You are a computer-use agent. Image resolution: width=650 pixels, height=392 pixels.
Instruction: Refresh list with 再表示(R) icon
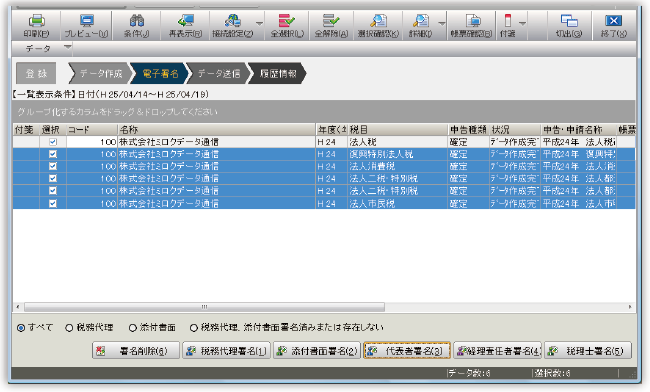click(x=185, y=21)
